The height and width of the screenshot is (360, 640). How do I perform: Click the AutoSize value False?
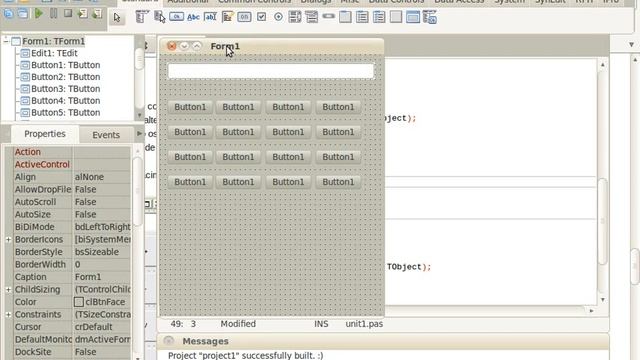[x=86, y=214]
